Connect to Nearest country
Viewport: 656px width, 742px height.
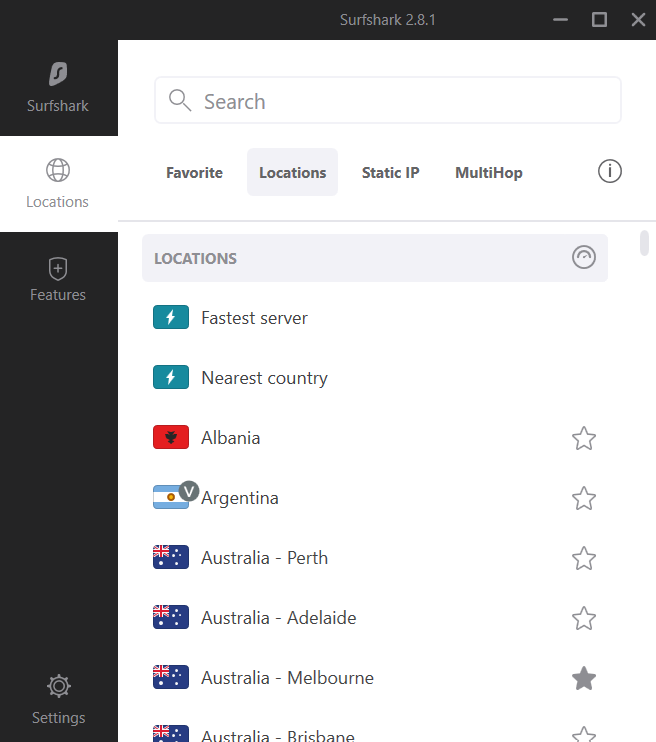click(x=375, y=378)
